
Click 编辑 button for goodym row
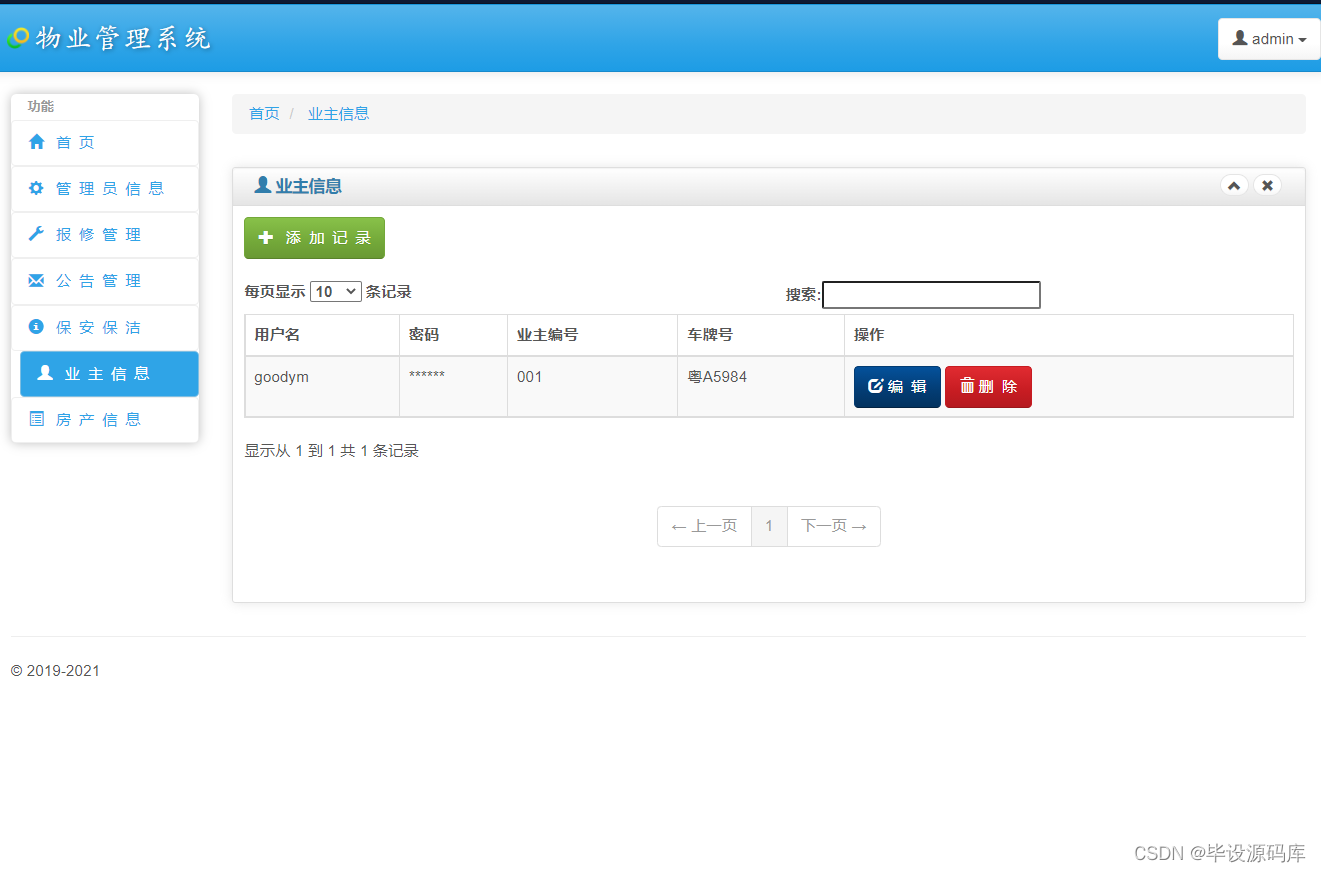897,387
